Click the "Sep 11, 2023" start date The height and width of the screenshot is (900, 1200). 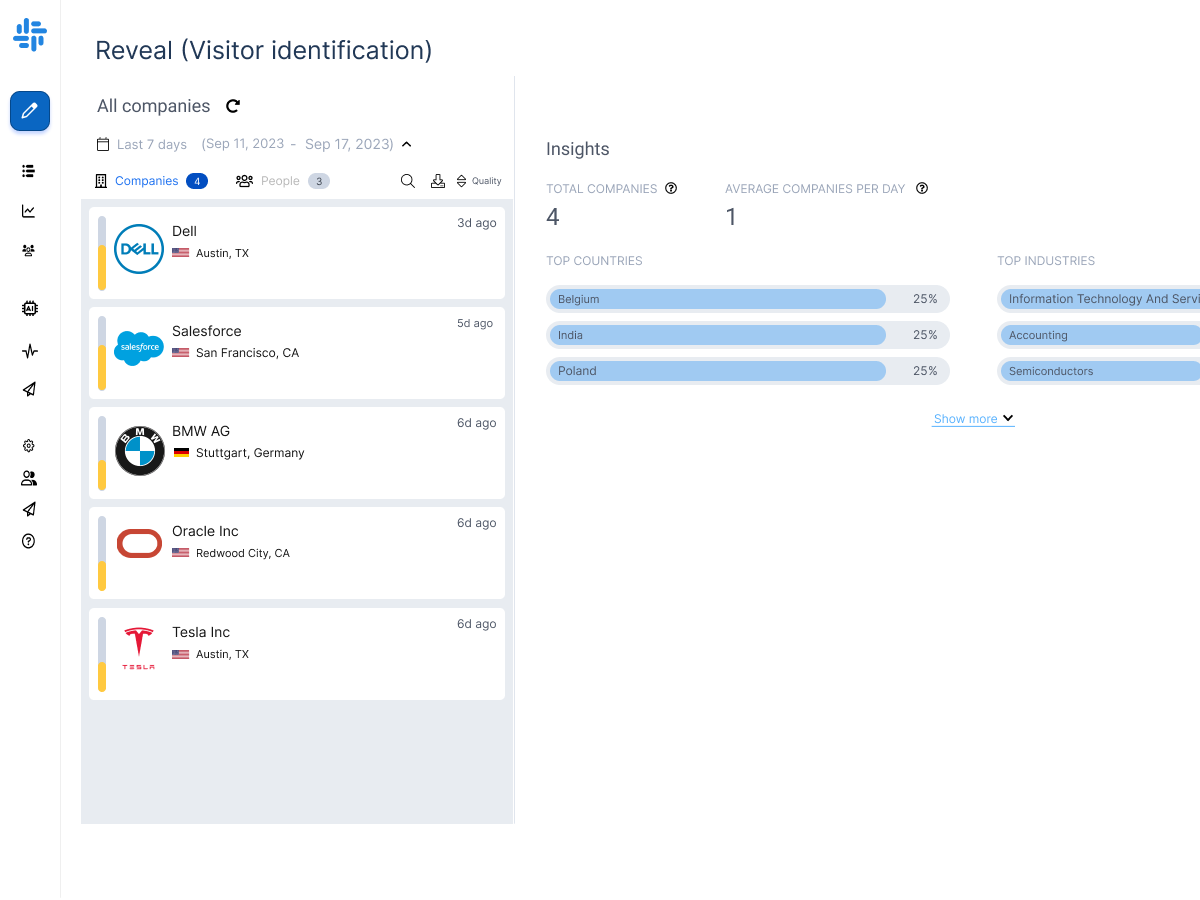tap(246, 144)
